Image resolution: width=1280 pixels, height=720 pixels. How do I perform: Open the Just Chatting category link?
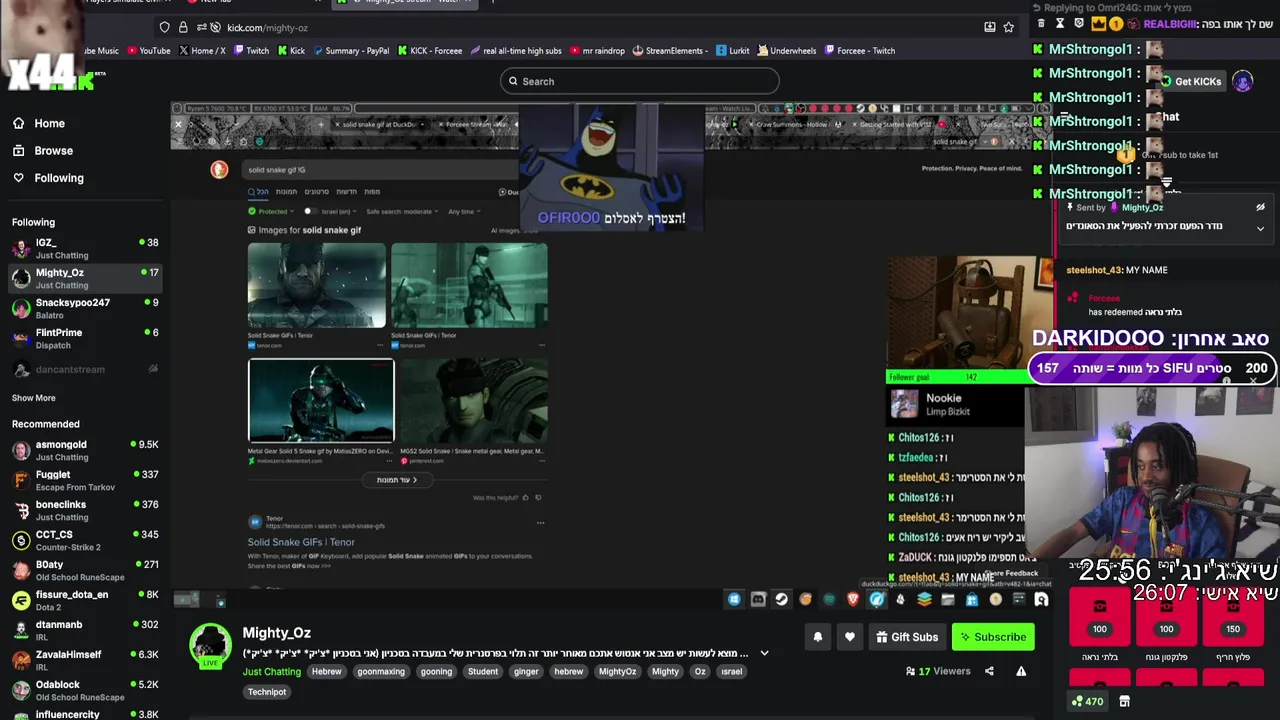(x=271, y=671)
